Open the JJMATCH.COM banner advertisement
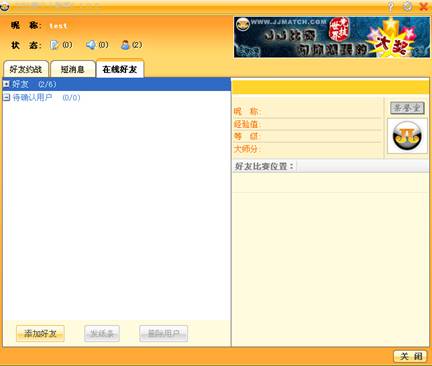Viewport: 432px width, 366px height. click(x=332, y=37)
